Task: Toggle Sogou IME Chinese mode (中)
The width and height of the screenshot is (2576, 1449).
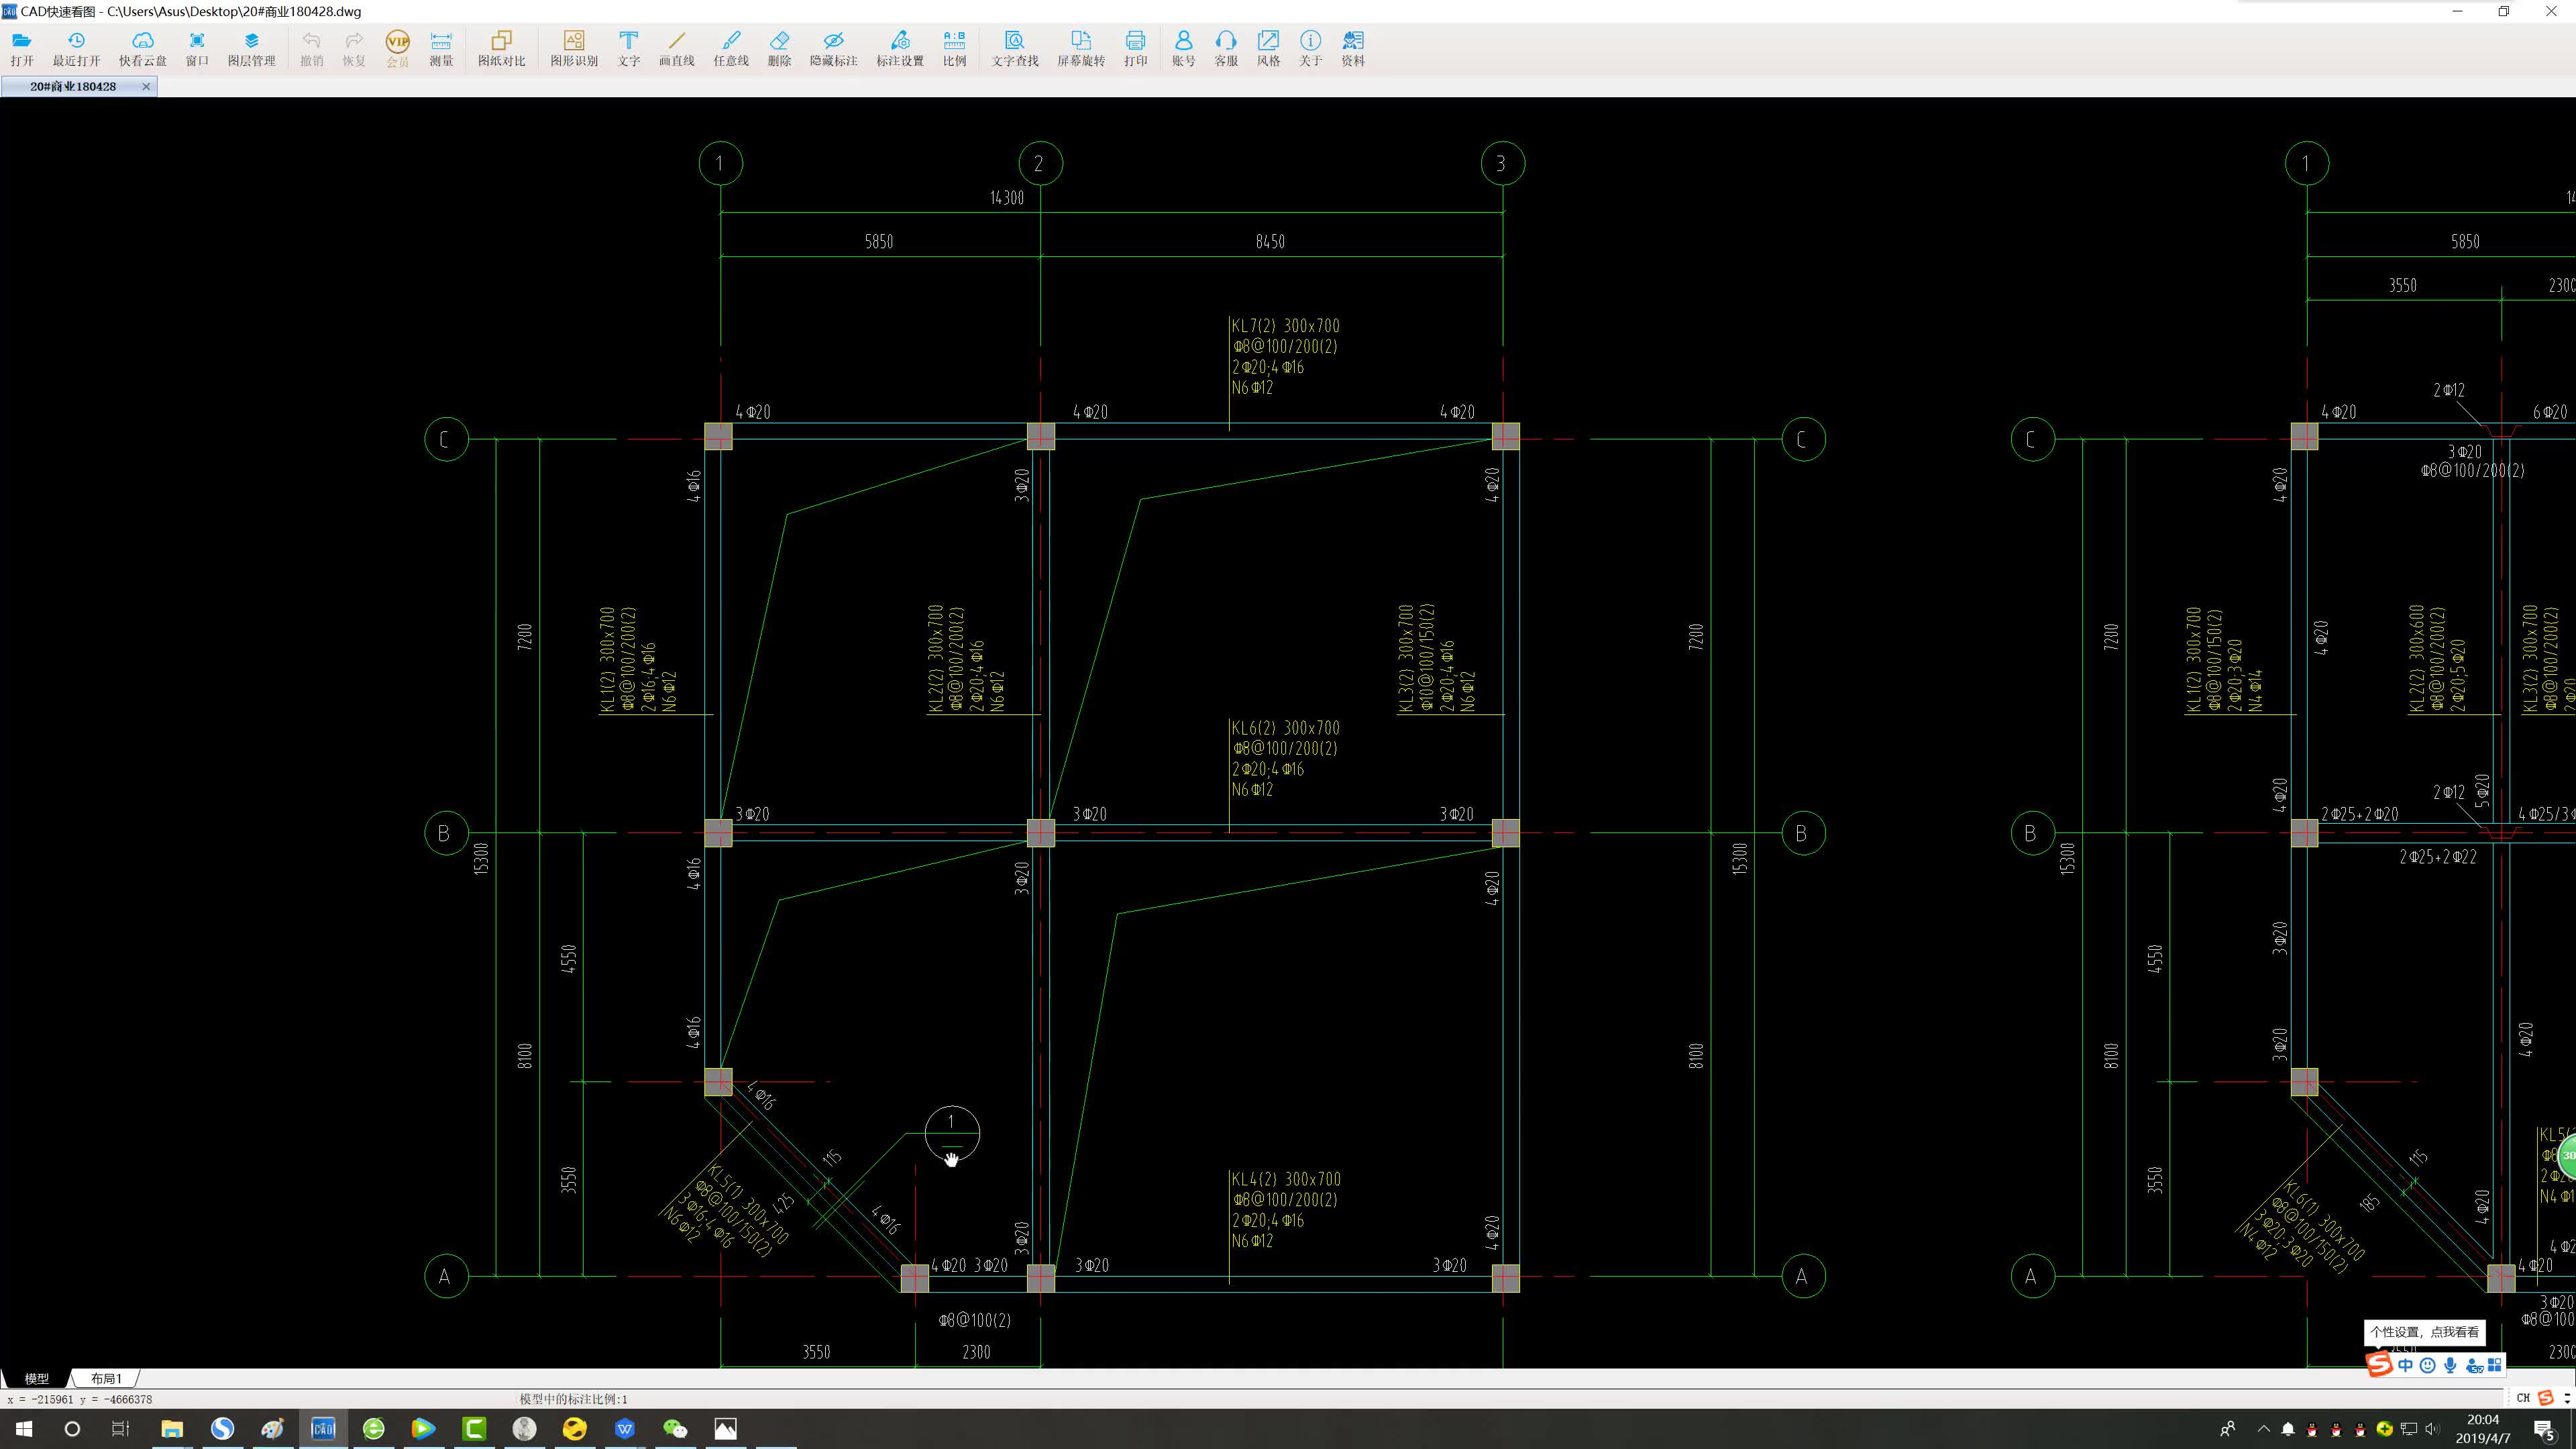Action: pyautogui.click(x=2405, y=1365)
